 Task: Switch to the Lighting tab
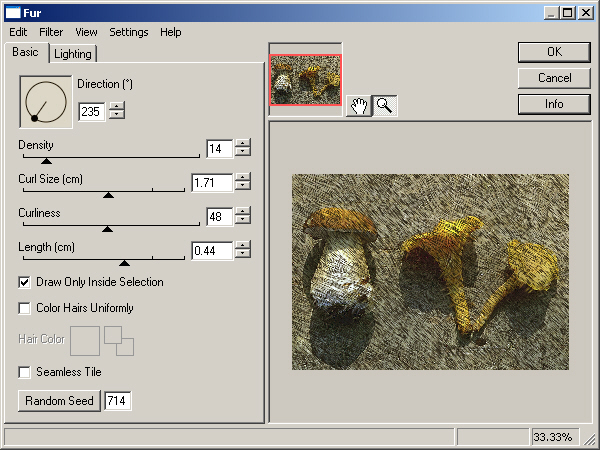73,54
